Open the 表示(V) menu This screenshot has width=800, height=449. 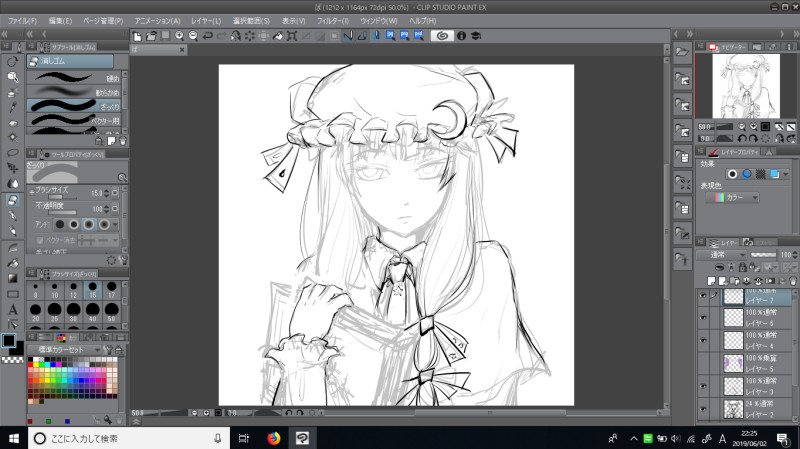click(293, 21)
